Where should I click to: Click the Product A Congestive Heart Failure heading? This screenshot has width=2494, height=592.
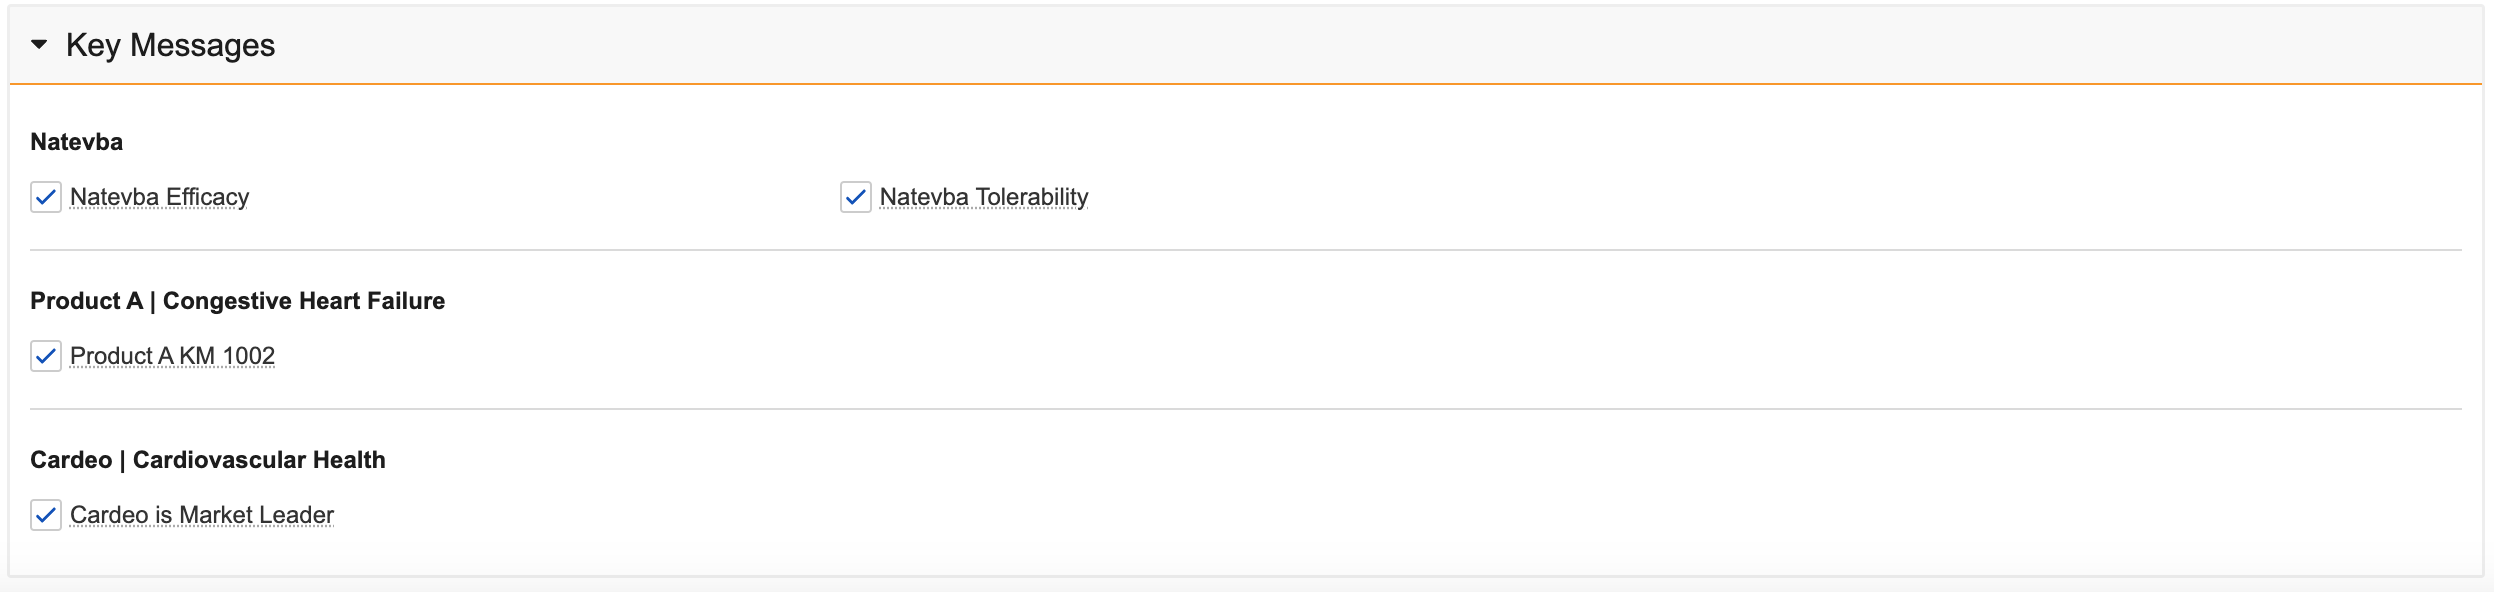pyautogui.click(x=237, y=301)
